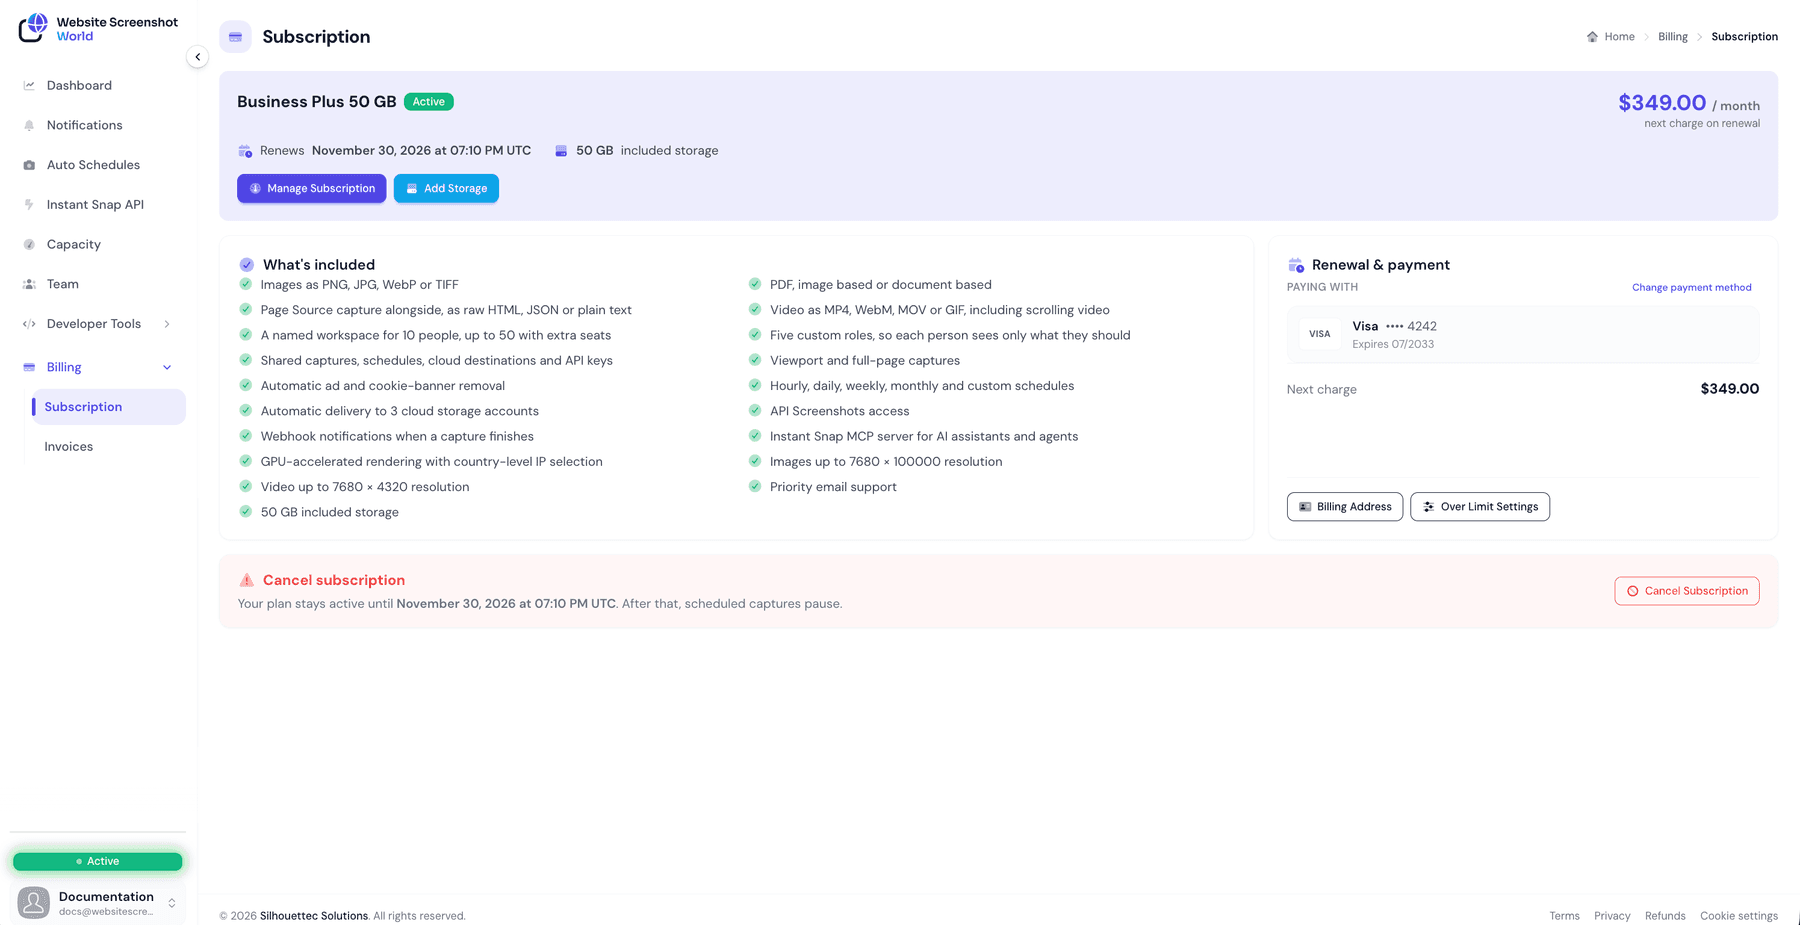
Task: Click the Billing breadcrumb link
Action: tap(1673, 37)
